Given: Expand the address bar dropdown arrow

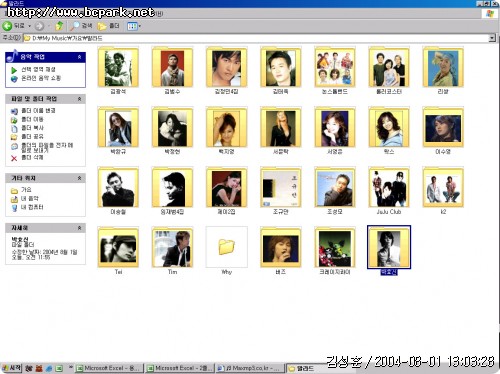Looking at the screenshot, I should [492, 38].
